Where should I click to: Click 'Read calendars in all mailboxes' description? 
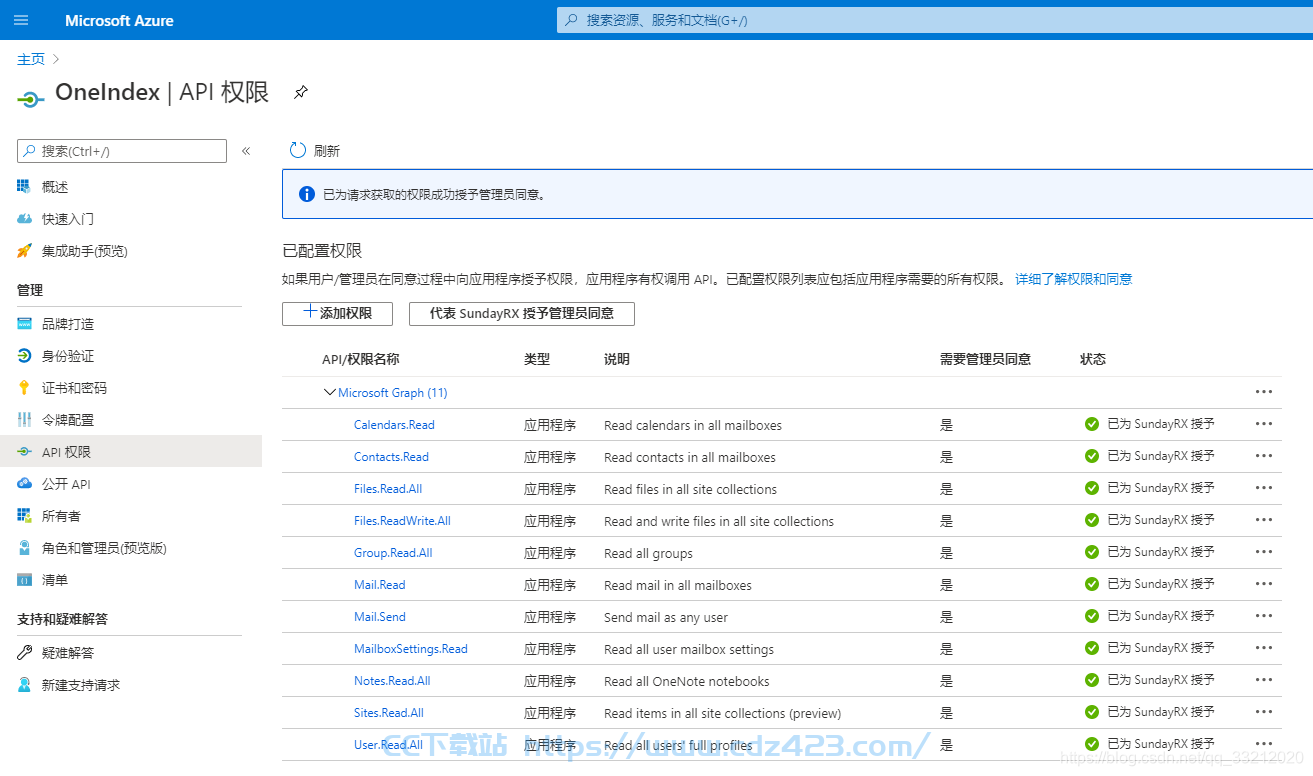tap(693, 425)
